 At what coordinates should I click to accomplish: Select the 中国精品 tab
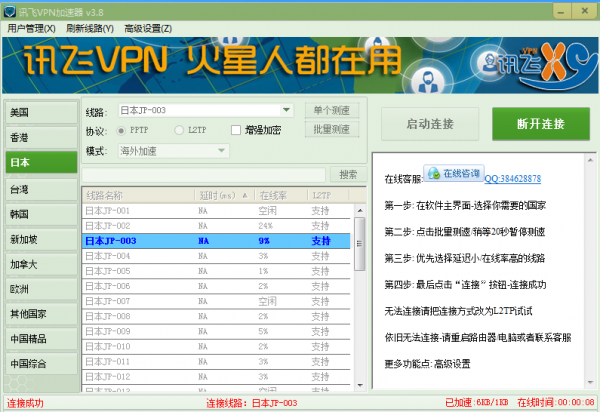41,339
